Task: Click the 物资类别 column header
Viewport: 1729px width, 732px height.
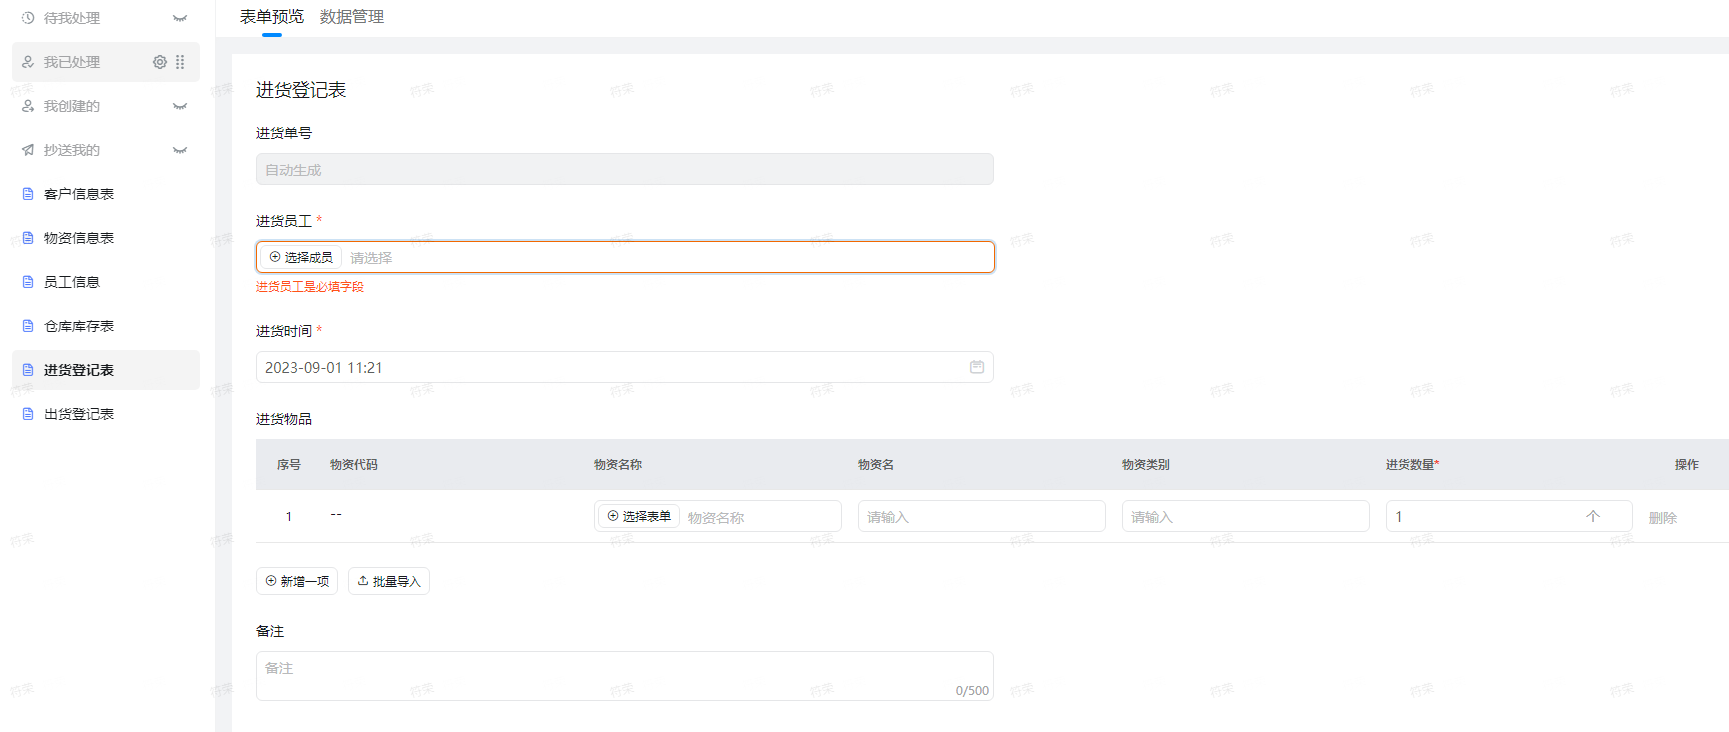Action: pos(1146,464)
